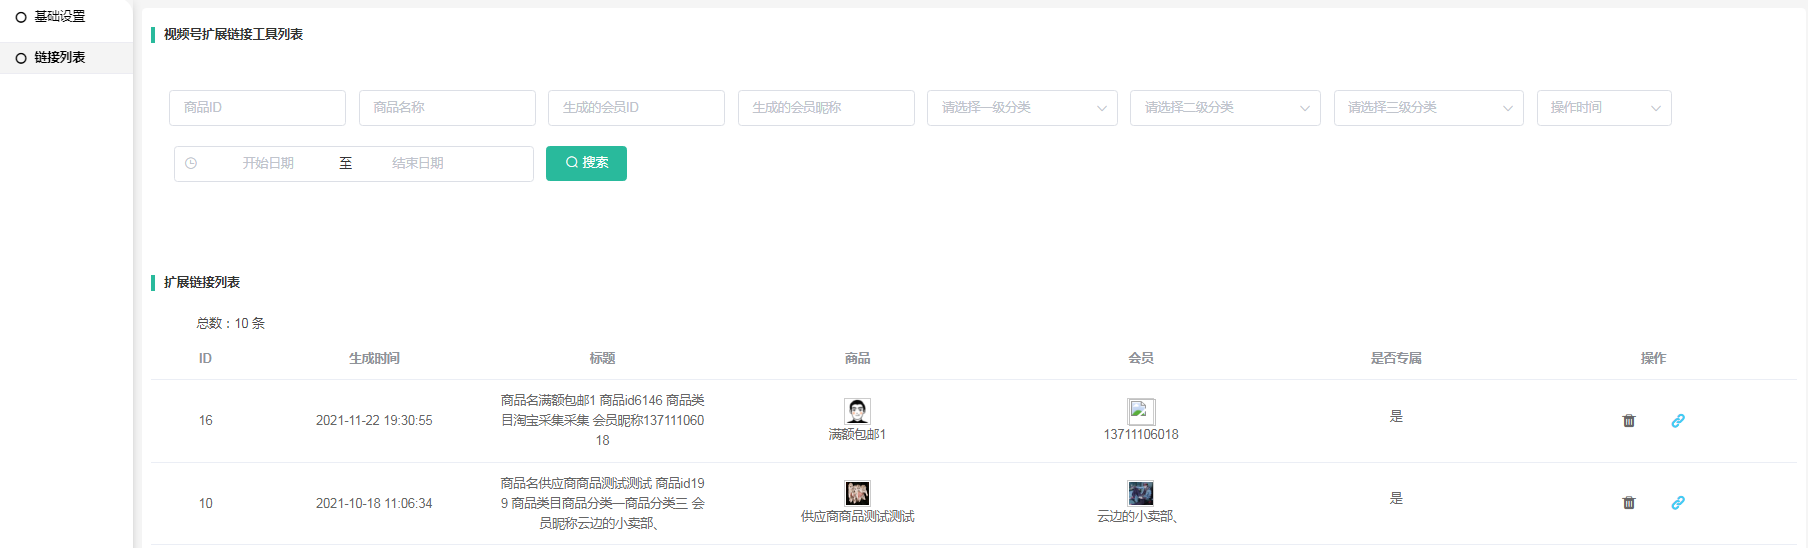Click the 会员 column header
The height and width of the screenshot is (548, 1808).
(x=1141, y=358)
